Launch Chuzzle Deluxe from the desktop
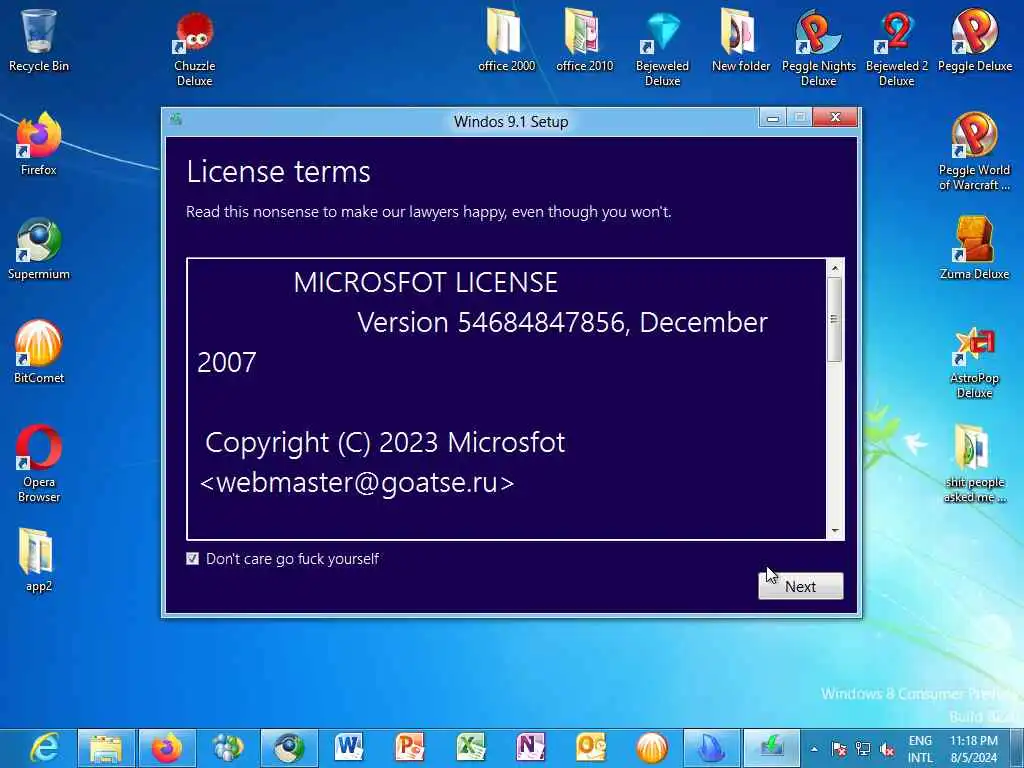The width and height of the screenshot is (1024, 768). [195, 47]
